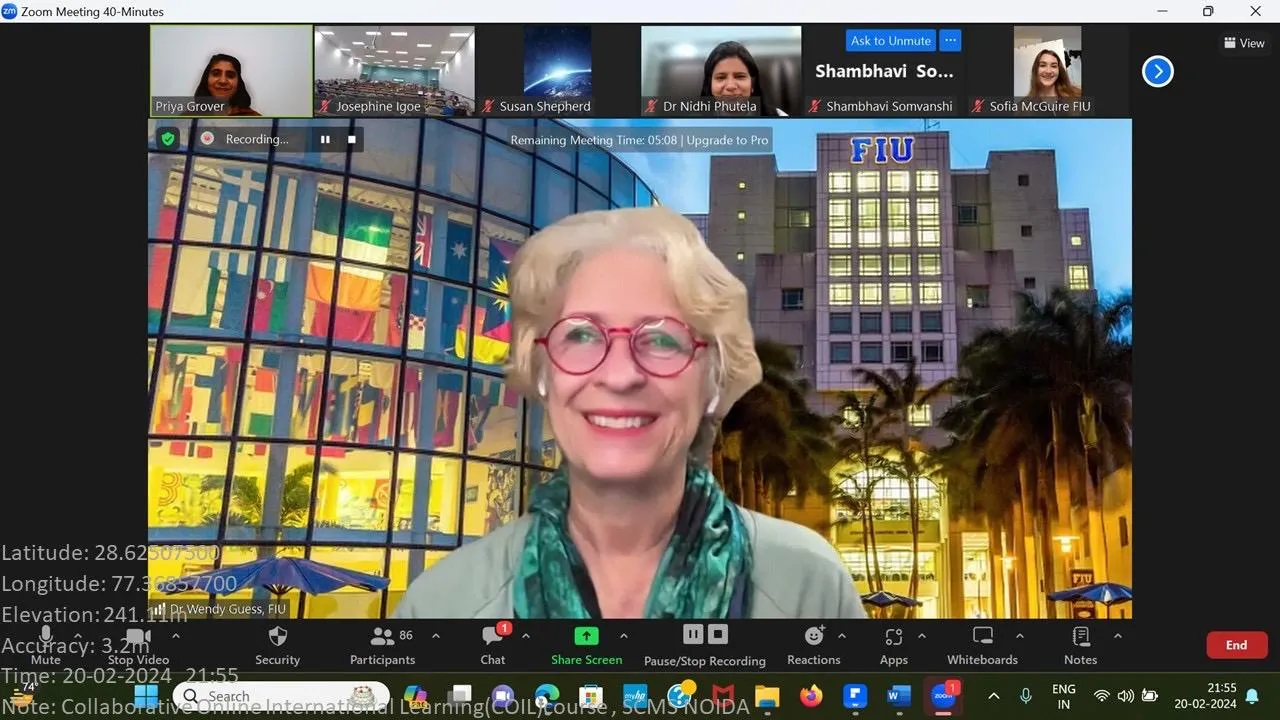Screen dimensions: 1280x720
Task: Open McAfee from the taskbar
Action: click(723, 695)
